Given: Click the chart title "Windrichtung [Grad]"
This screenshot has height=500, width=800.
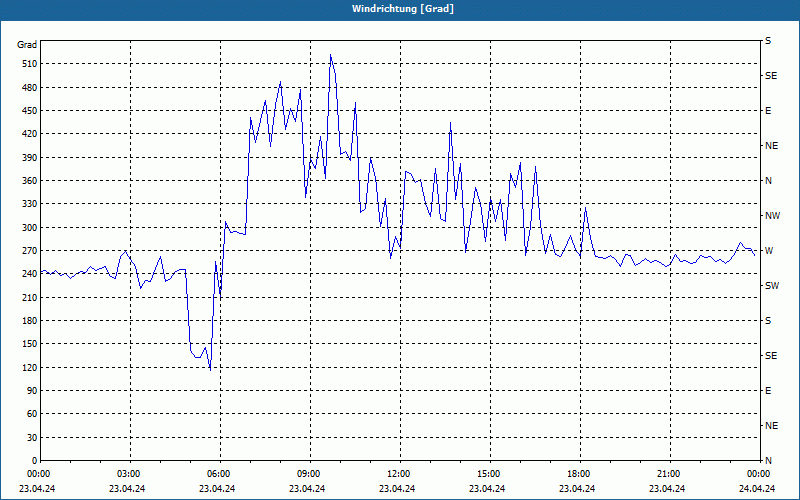Looking at the screenshot, I should [403, 9].
